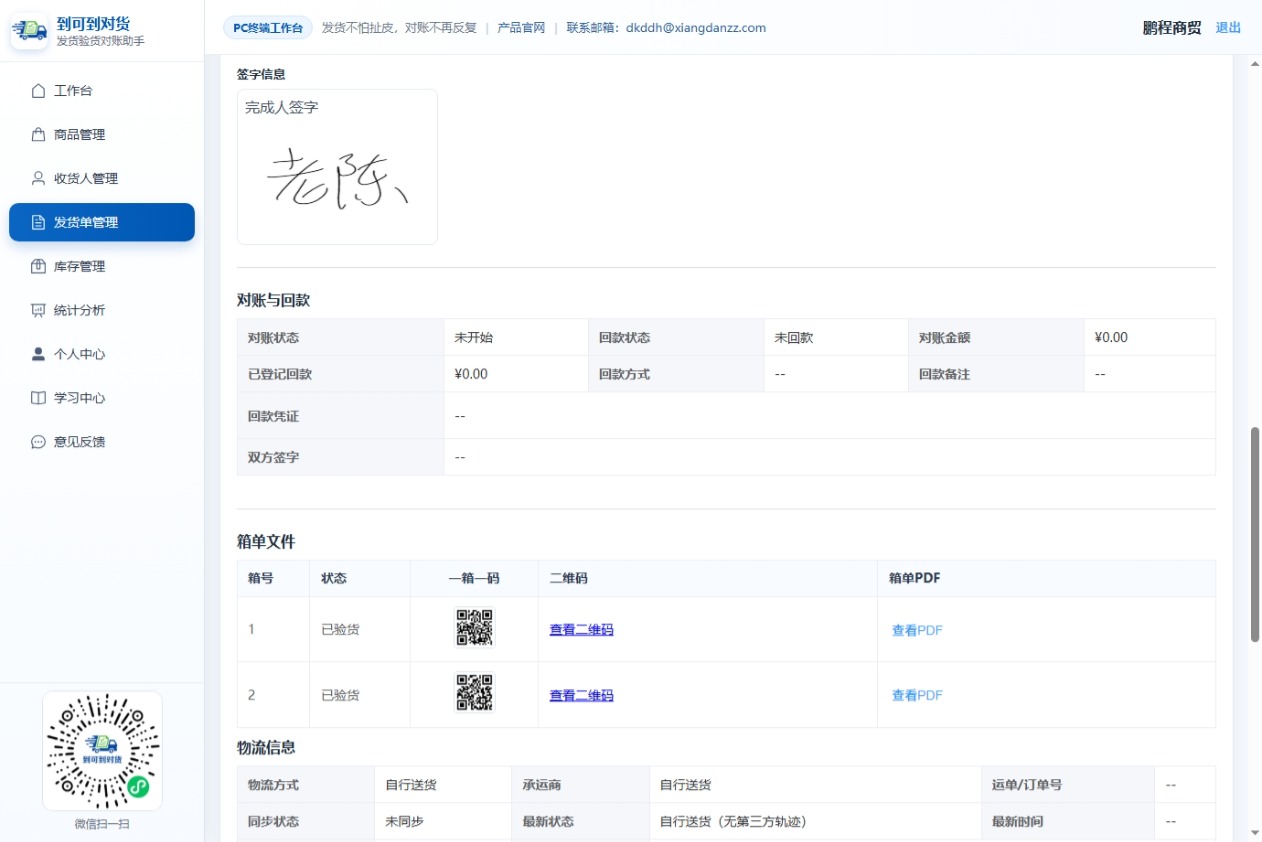Open 查看二维码 for box 2

581,695
